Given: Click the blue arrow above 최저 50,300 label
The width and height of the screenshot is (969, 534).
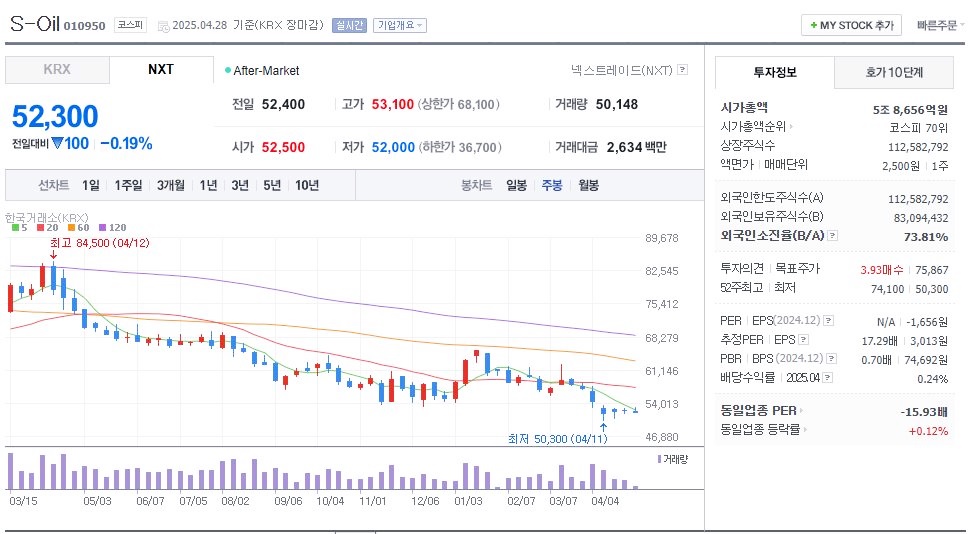Looking at the screenshot, I should click(603, 427).
